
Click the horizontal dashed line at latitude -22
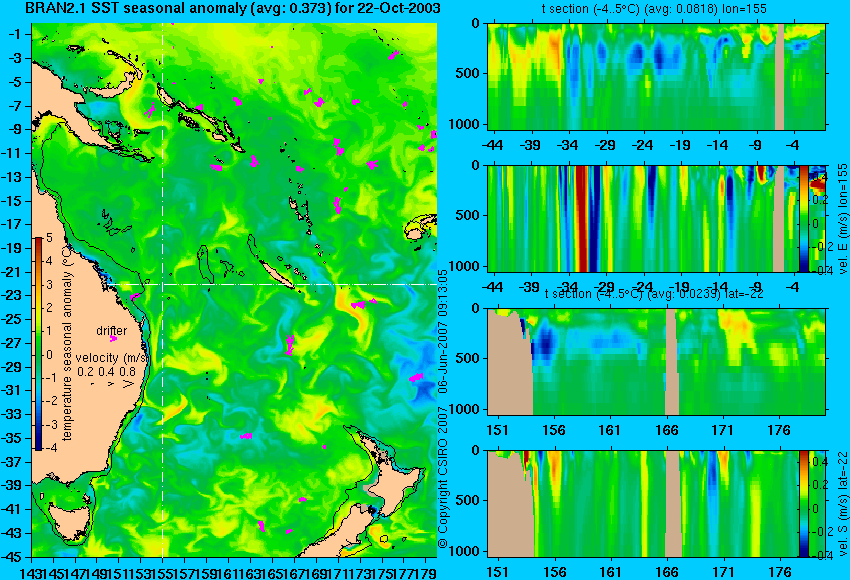point(272,284)
